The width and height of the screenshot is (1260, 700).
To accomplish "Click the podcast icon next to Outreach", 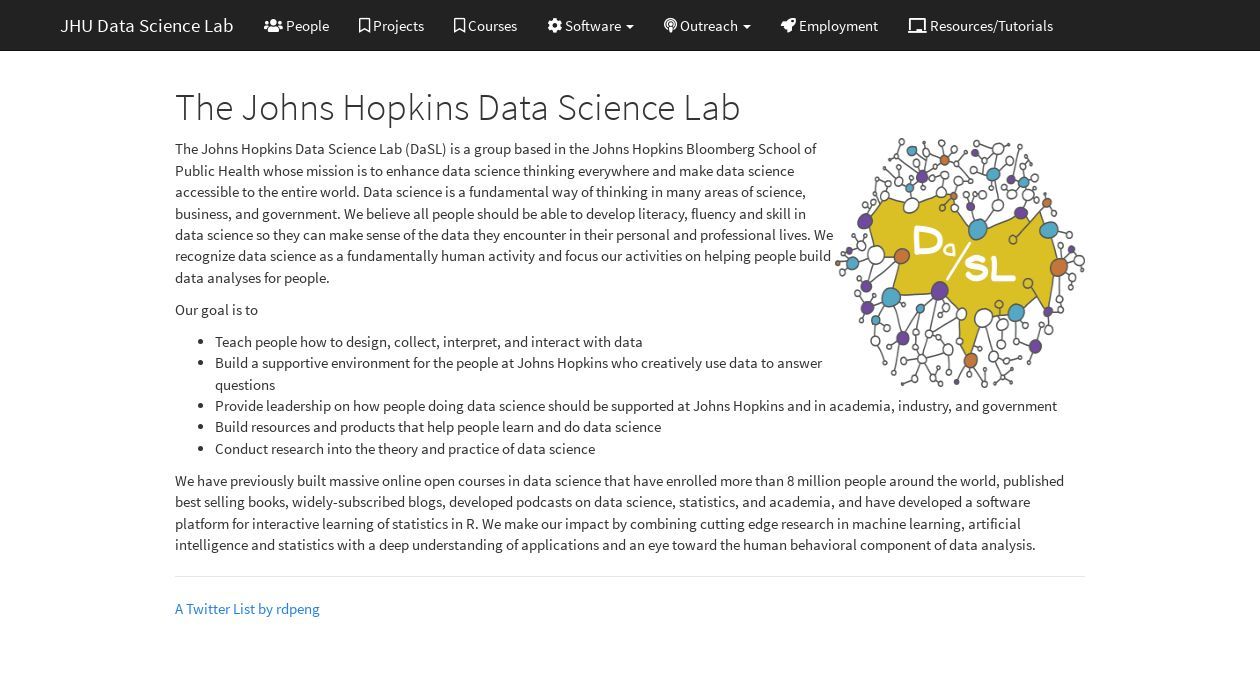I will point(670,26).
